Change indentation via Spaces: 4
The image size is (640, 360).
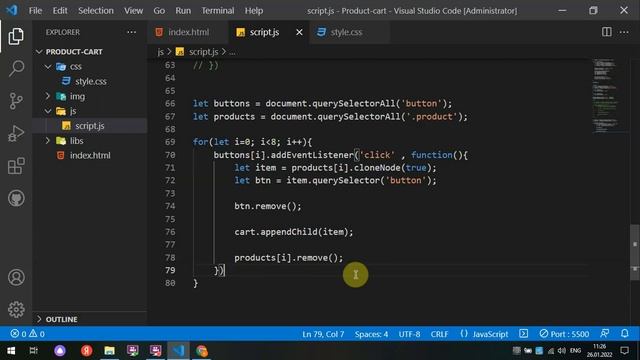click(x=371, y=334)
